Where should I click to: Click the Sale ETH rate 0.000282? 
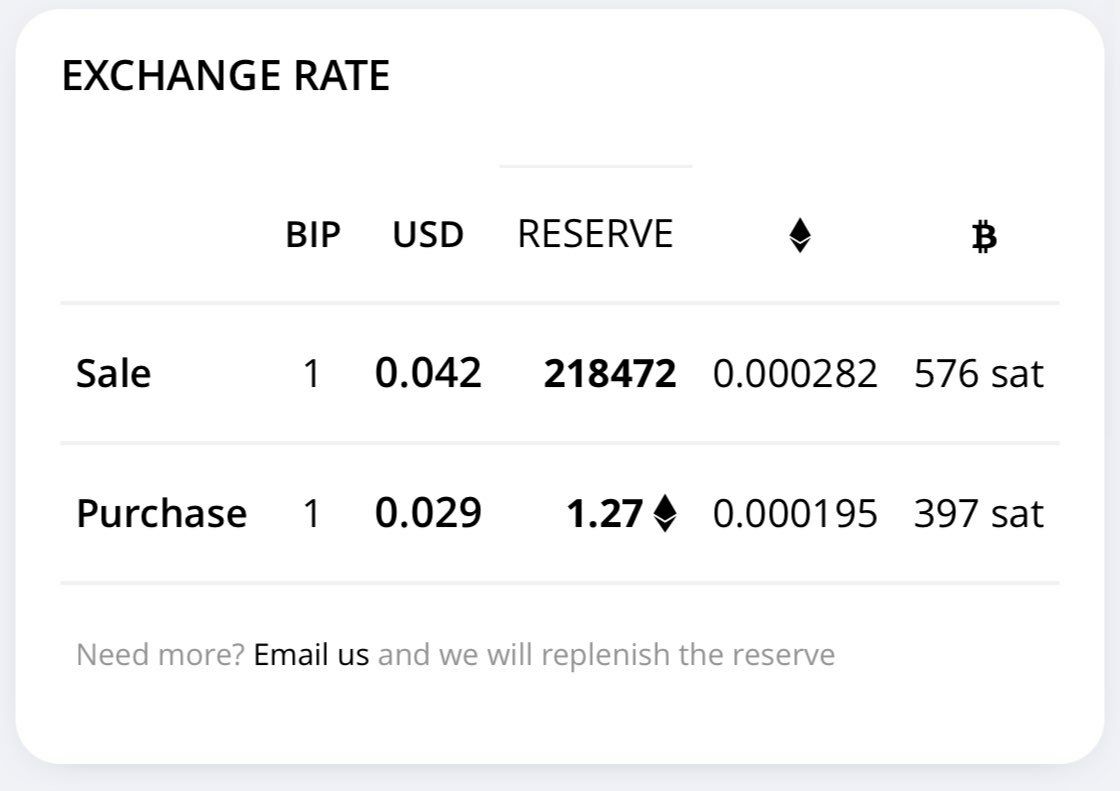[x=795, y=374]
